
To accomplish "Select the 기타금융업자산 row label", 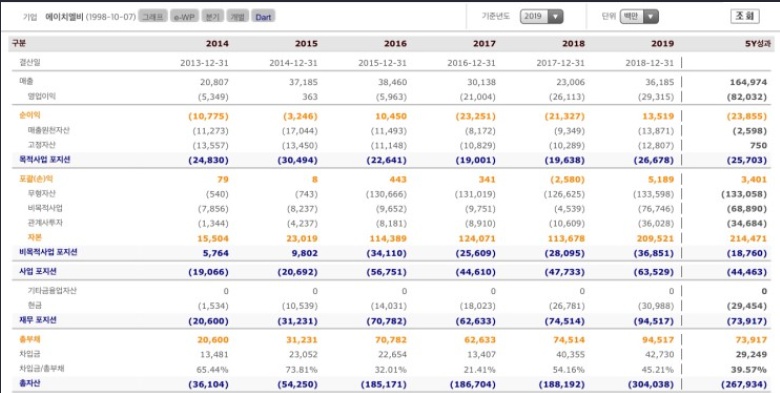I will (x=52, y=291).
